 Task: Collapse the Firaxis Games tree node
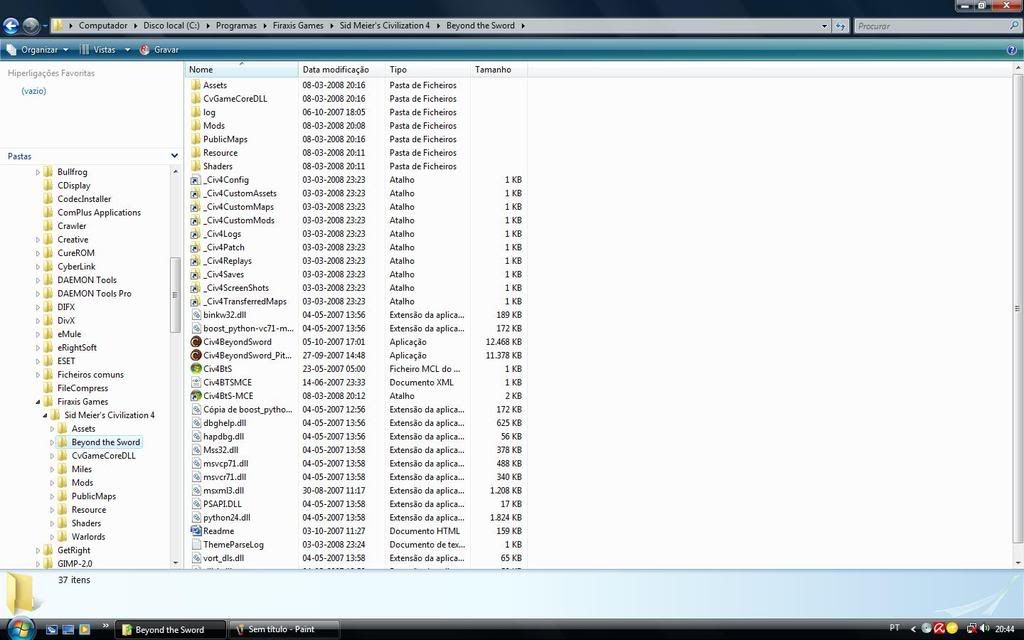pyautogui.click(x=37, y=402)
